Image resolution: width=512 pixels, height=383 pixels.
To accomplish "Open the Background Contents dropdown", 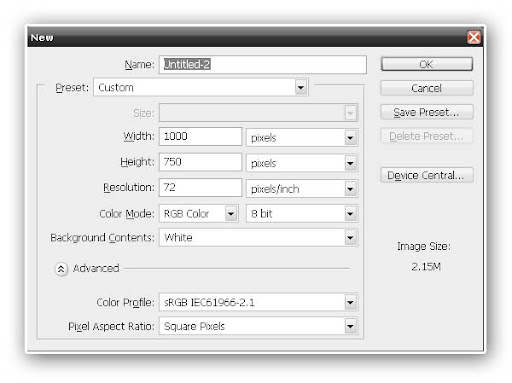I will point(258,237).
